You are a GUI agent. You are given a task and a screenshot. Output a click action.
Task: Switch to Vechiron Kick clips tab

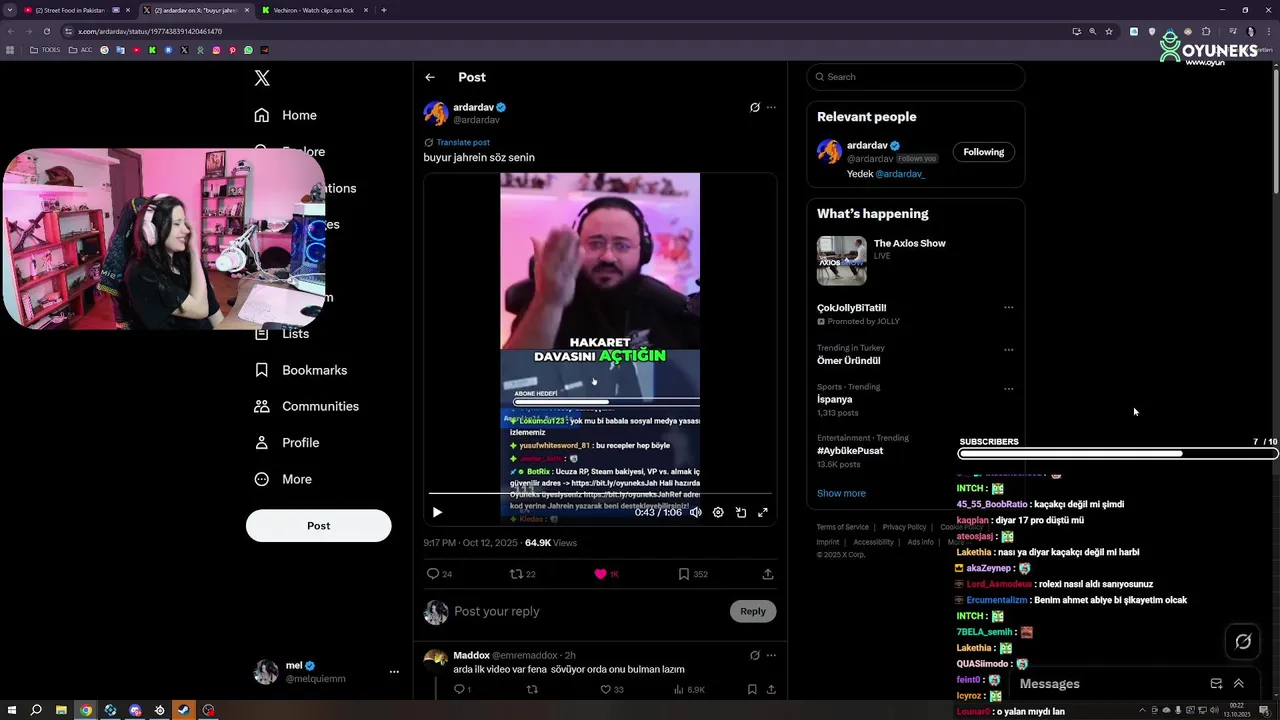315,10
